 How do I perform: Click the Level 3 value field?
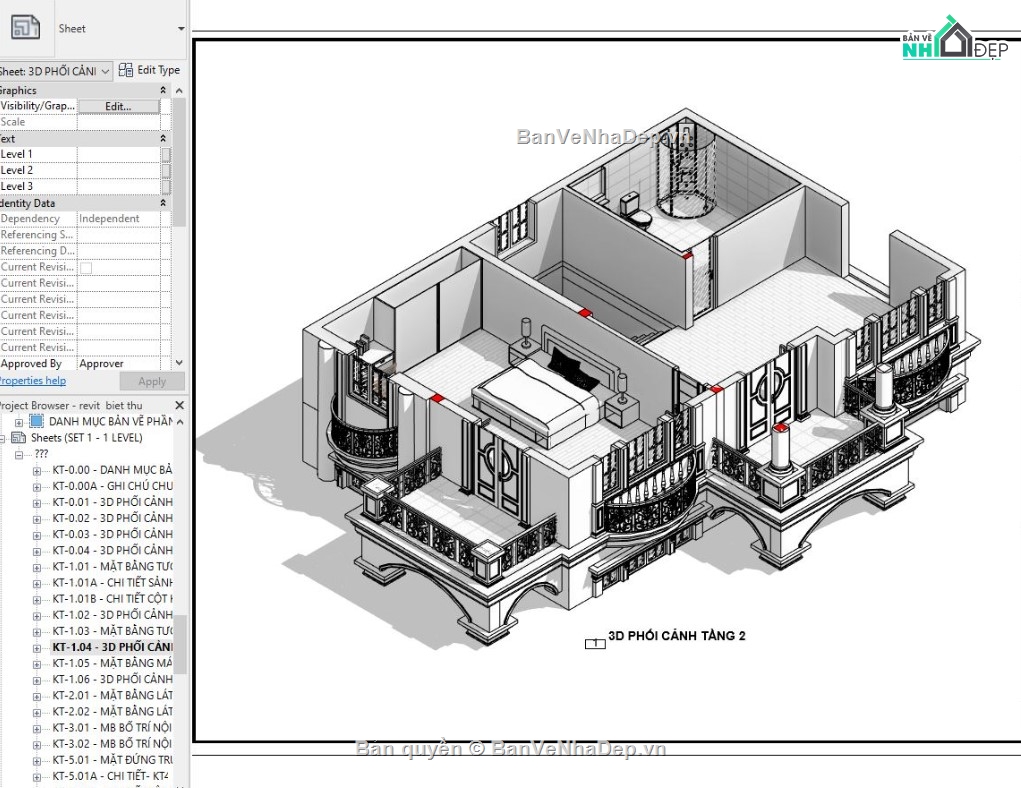tap(119, 187)
